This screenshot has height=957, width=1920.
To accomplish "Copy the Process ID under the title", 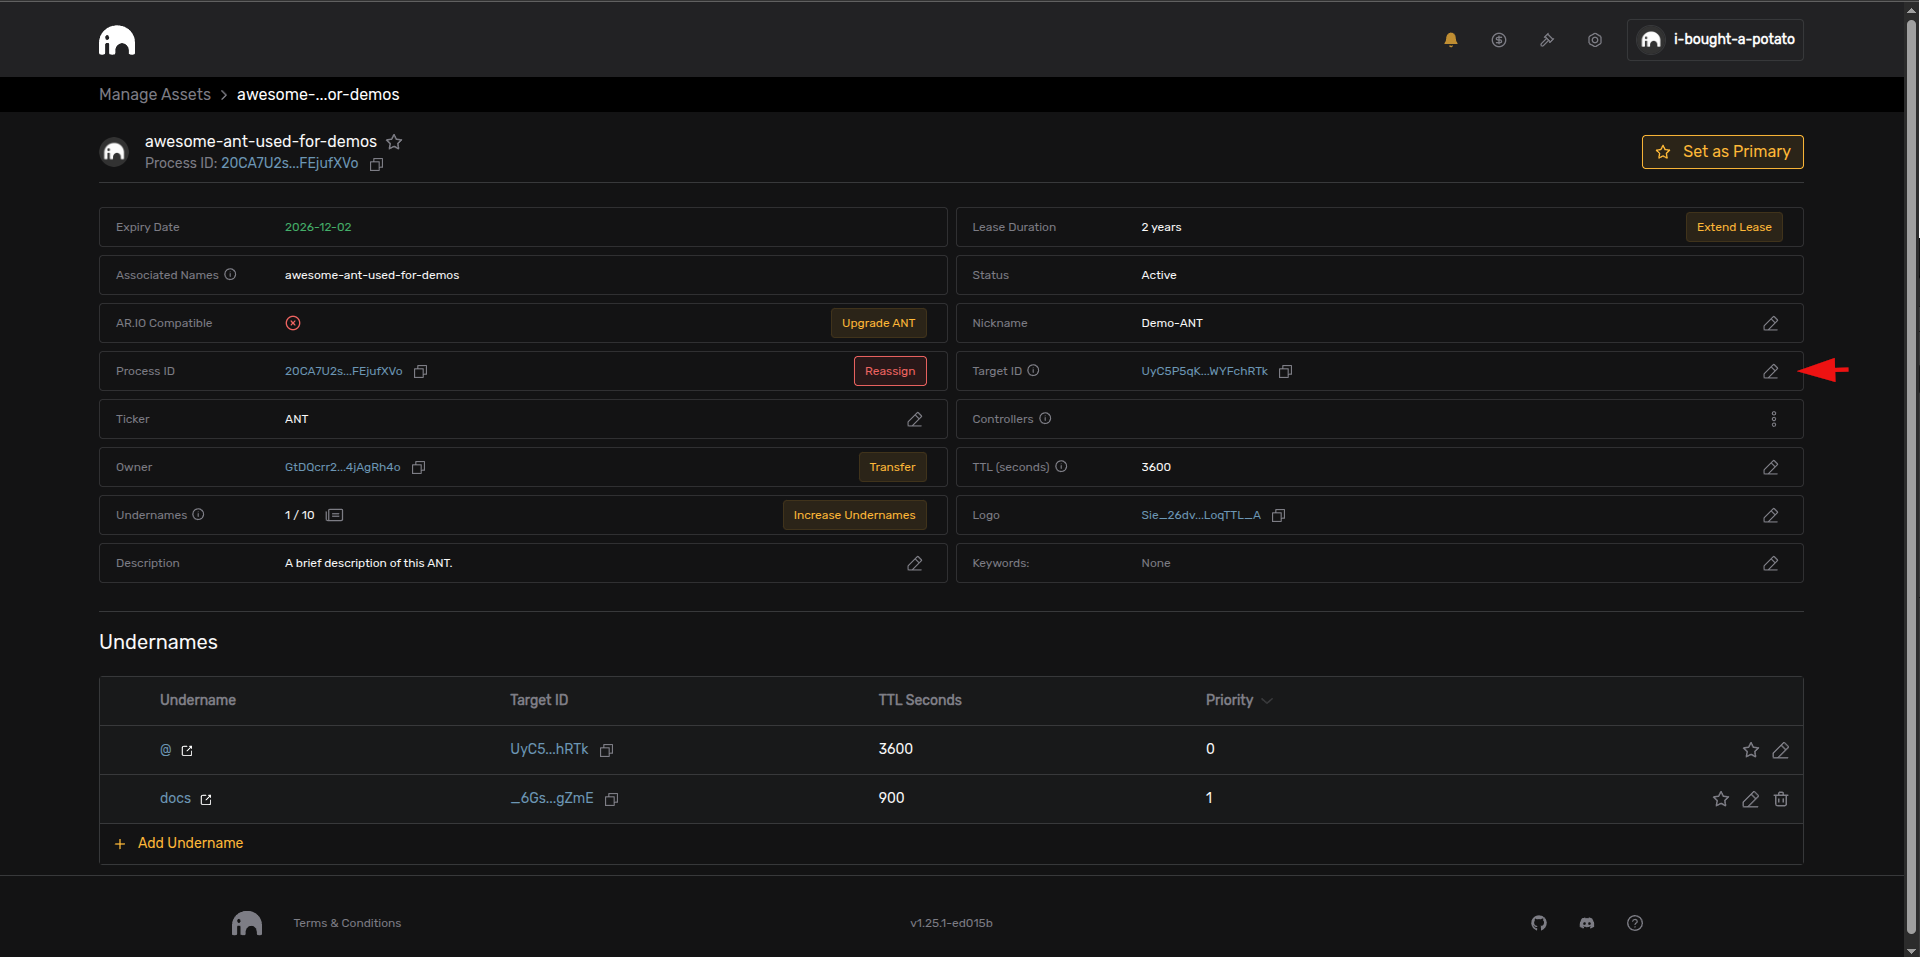I will click(377, 164).
